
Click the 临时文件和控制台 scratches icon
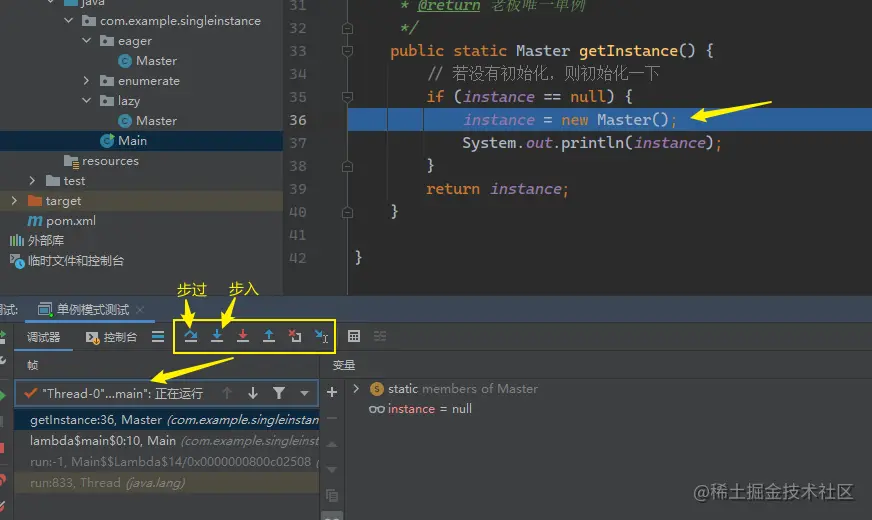(x=17, y=261)
